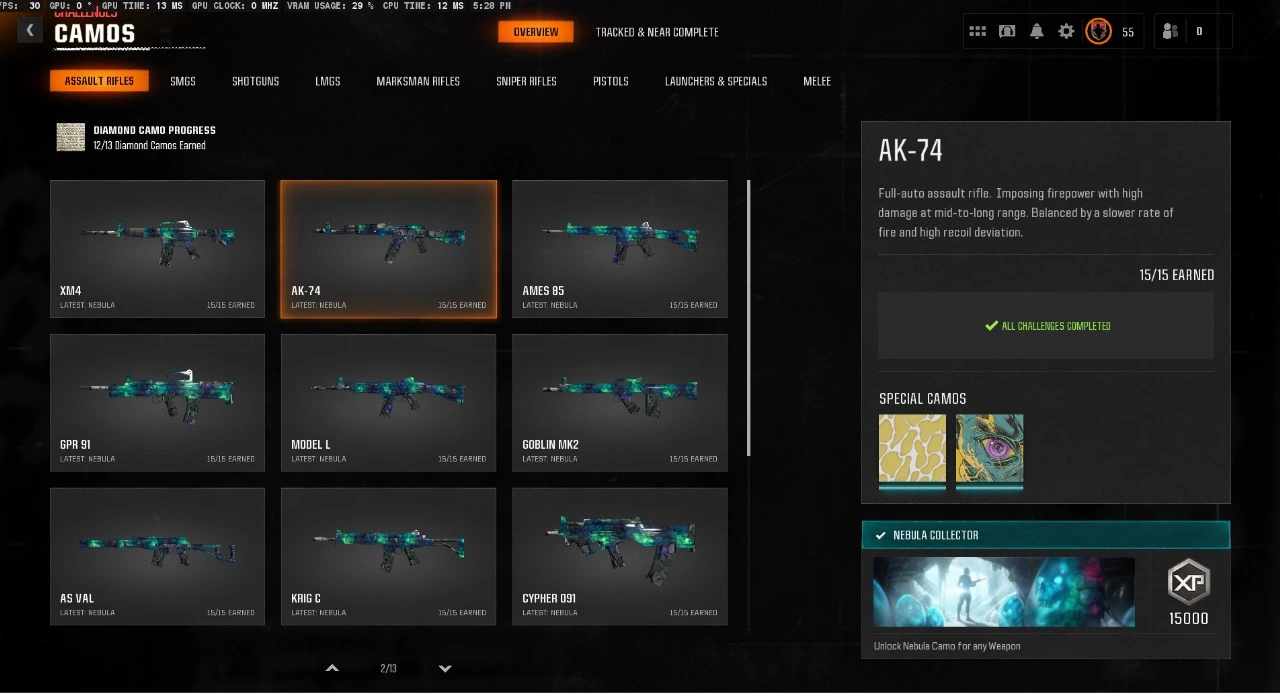Click the weapon list vertical scrollbar
Screen dimensions: 1280x693
click(x=749, y=317)
